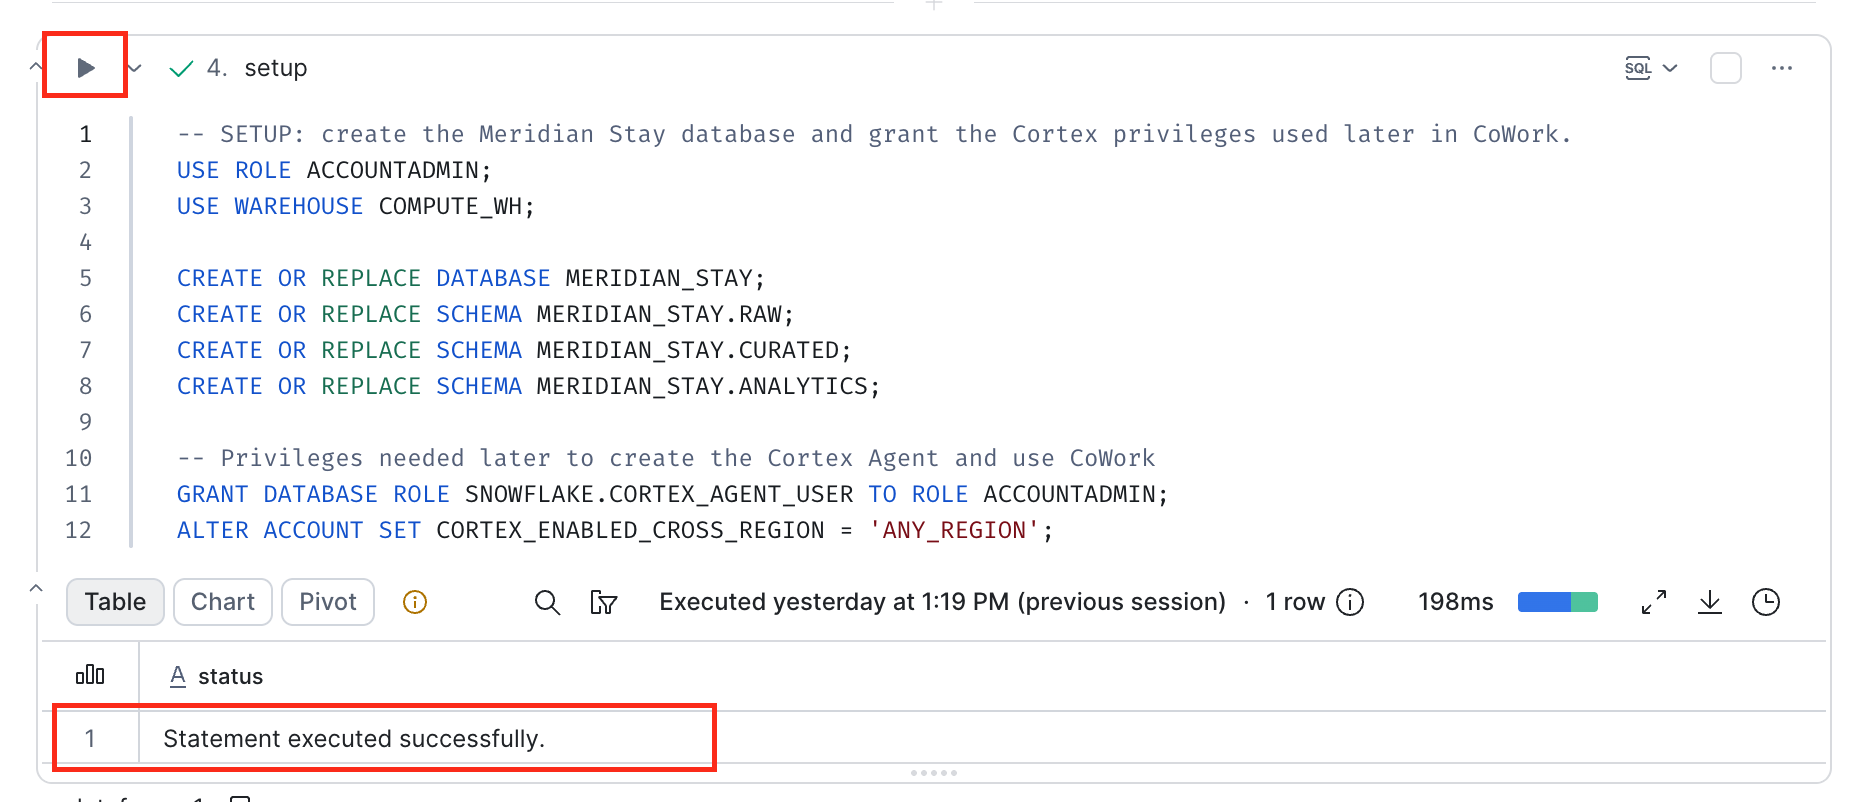Screen dimensions: 1854x802
Task: Select the 'Statement executed successfully.' cell
Action: (354, 739)
